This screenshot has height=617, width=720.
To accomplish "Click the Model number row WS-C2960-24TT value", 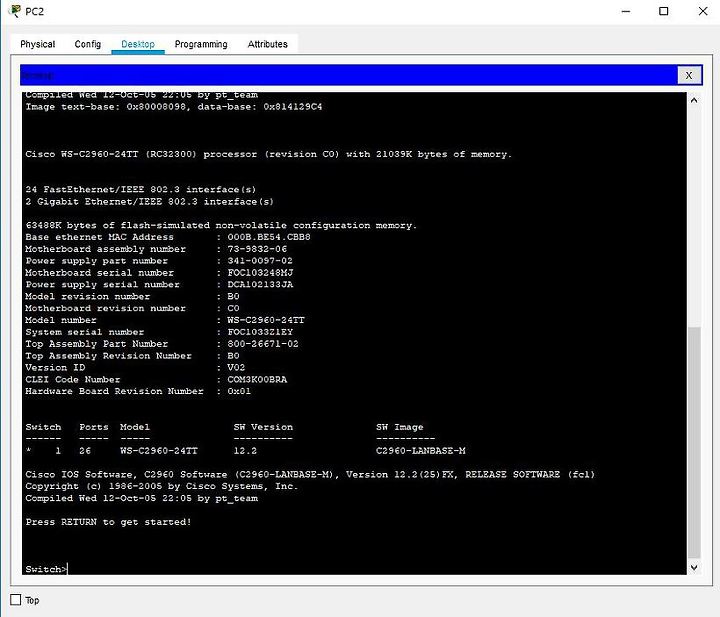I will tap(266, 320).
